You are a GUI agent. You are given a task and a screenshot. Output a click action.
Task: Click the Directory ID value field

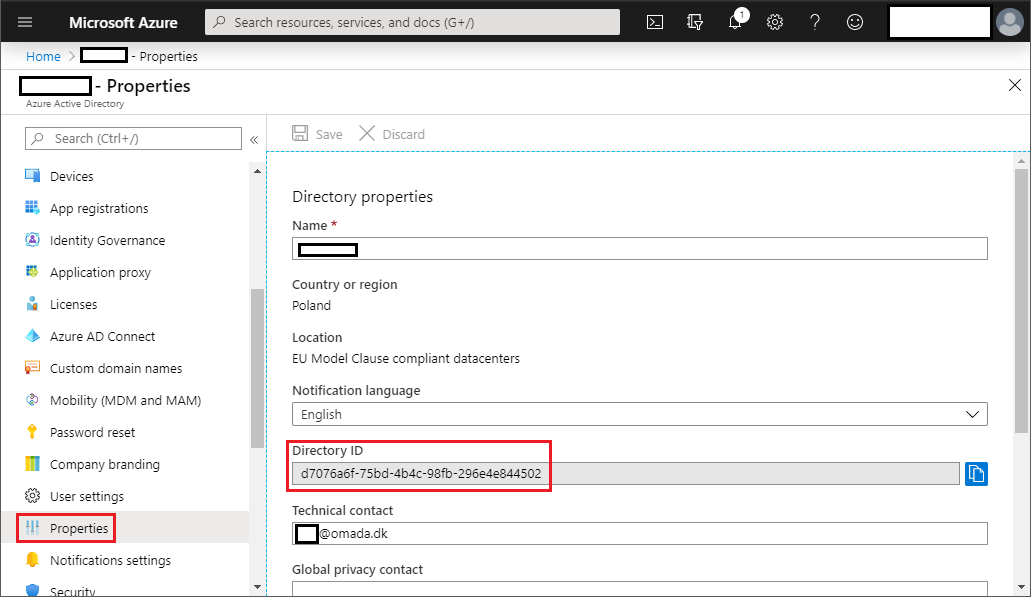coord(625,473)
